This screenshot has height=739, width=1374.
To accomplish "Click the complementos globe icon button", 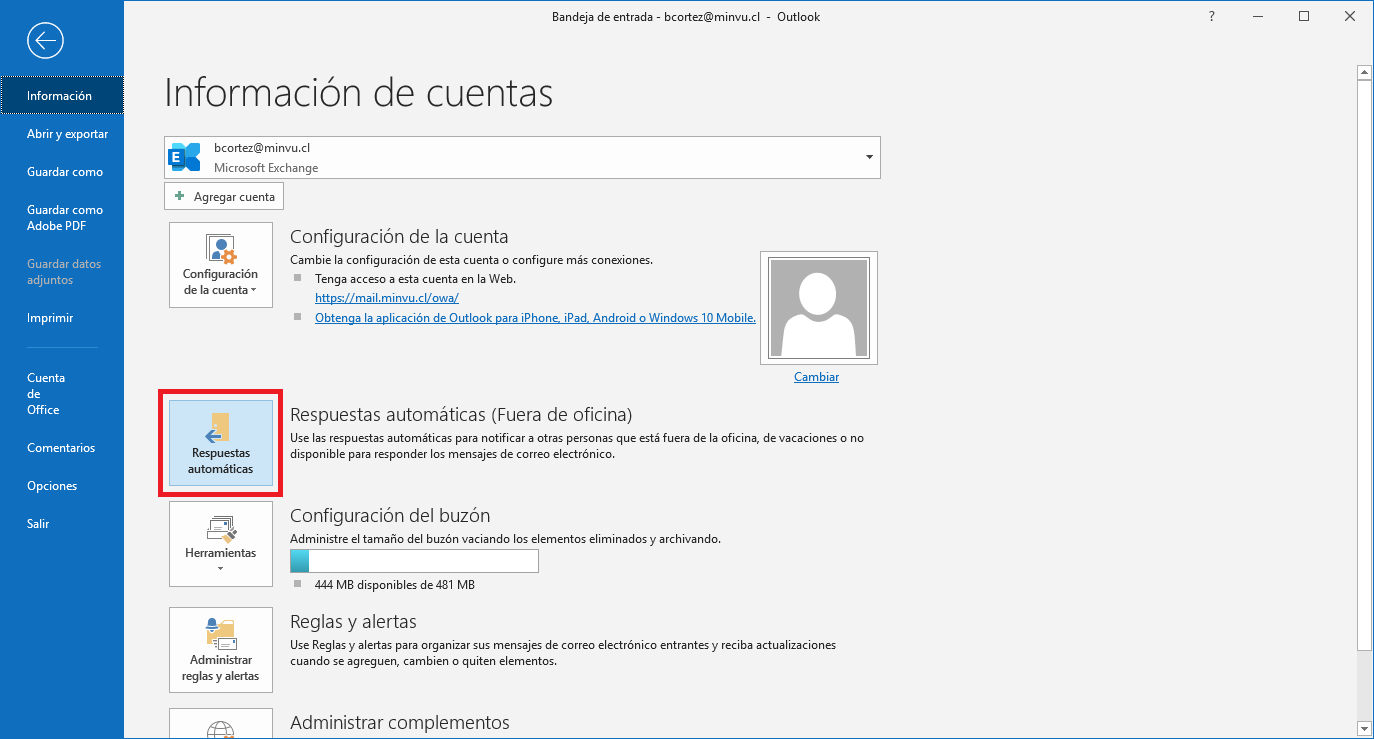I will click(221, 724).
